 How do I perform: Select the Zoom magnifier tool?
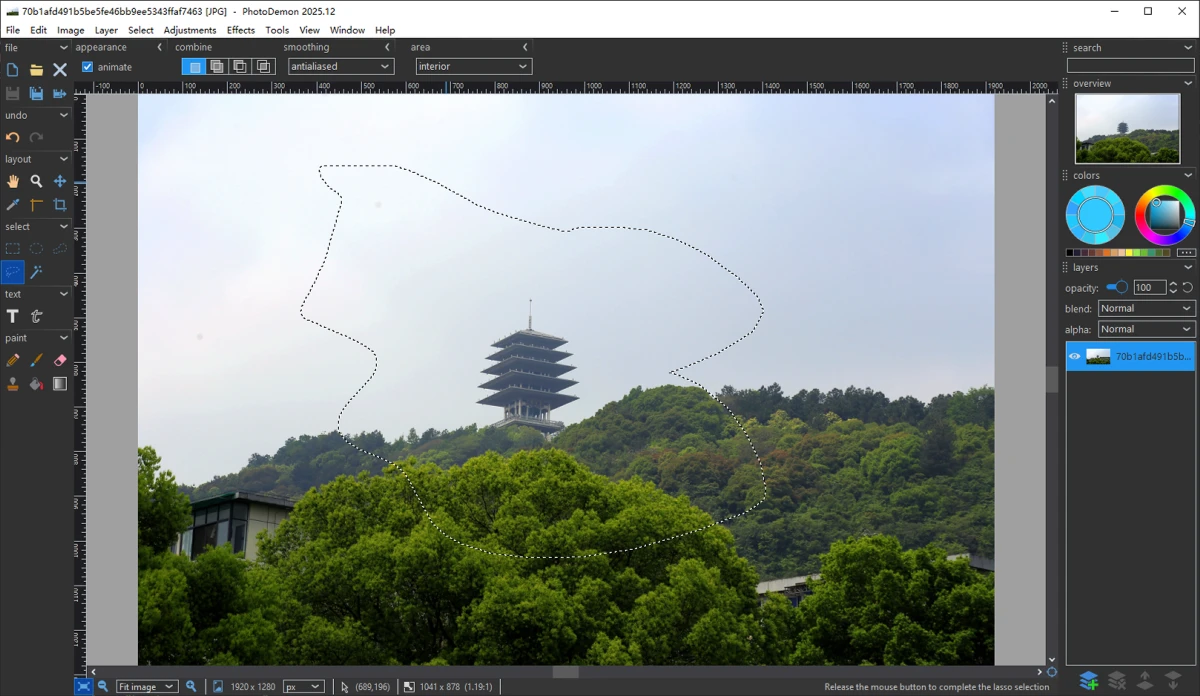pyautogui.click(x=36, y=181)
